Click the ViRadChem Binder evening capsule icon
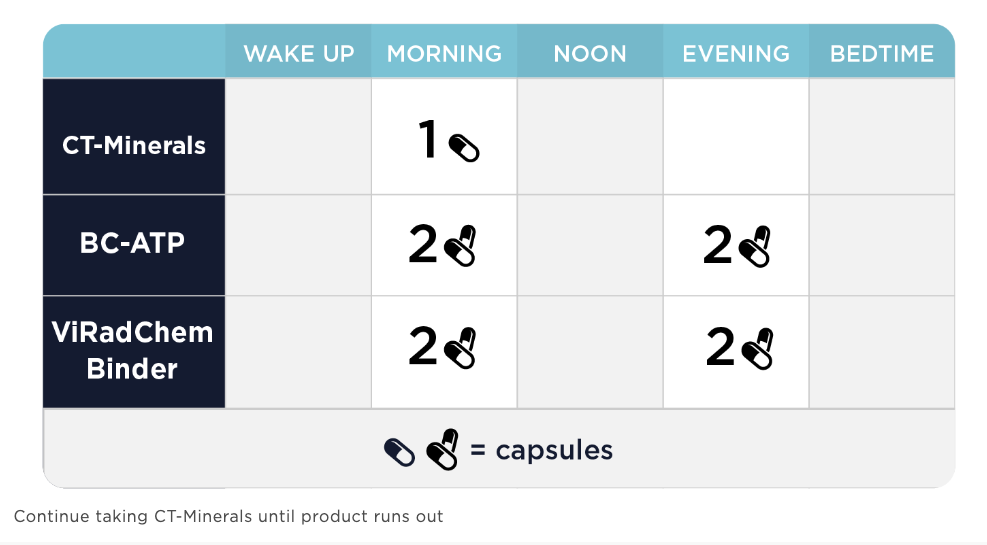This screenshot has height=545, width=987. pyautogui.click(x=757, y=349)
